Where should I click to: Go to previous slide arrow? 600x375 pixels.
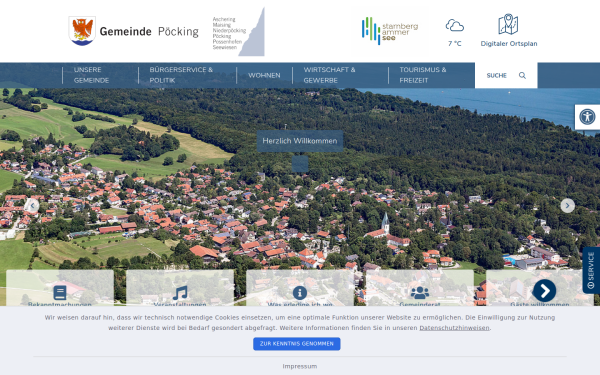pyautogui.click(x=32, y=206)
